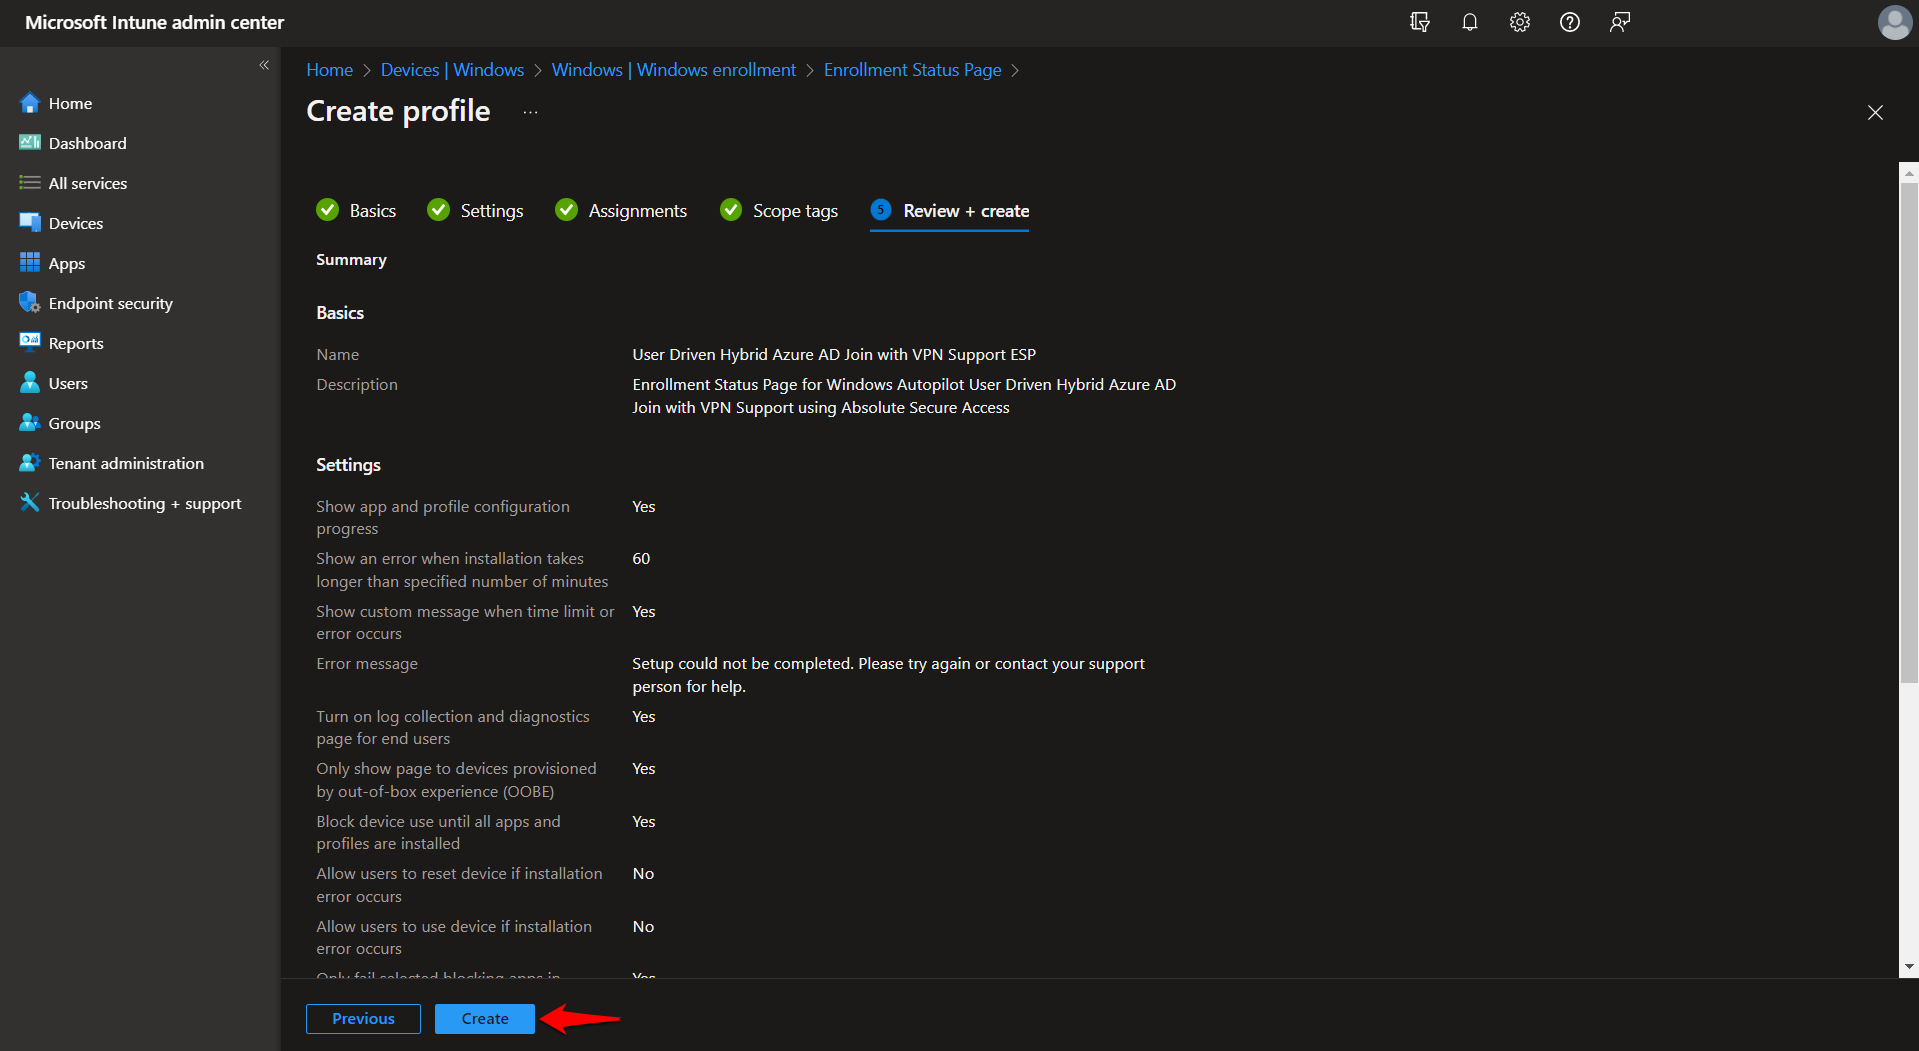Open the Dashboard from the sidebar
This screenshot has height=1051, width=1919.
coord(87,143)
